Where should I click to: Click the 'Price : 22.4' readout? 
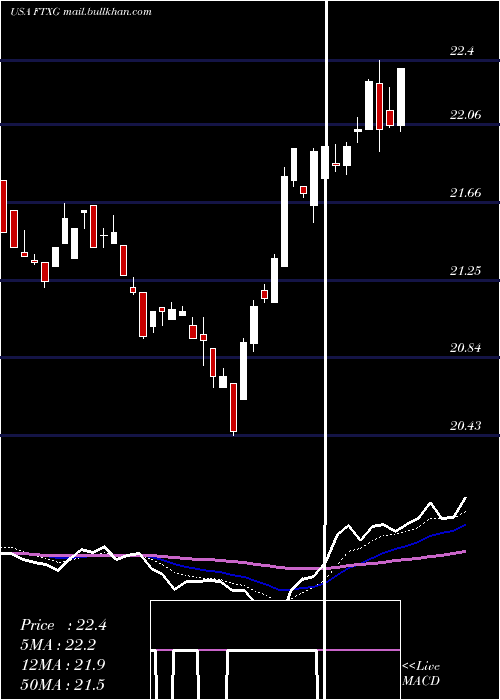point(63,625)
